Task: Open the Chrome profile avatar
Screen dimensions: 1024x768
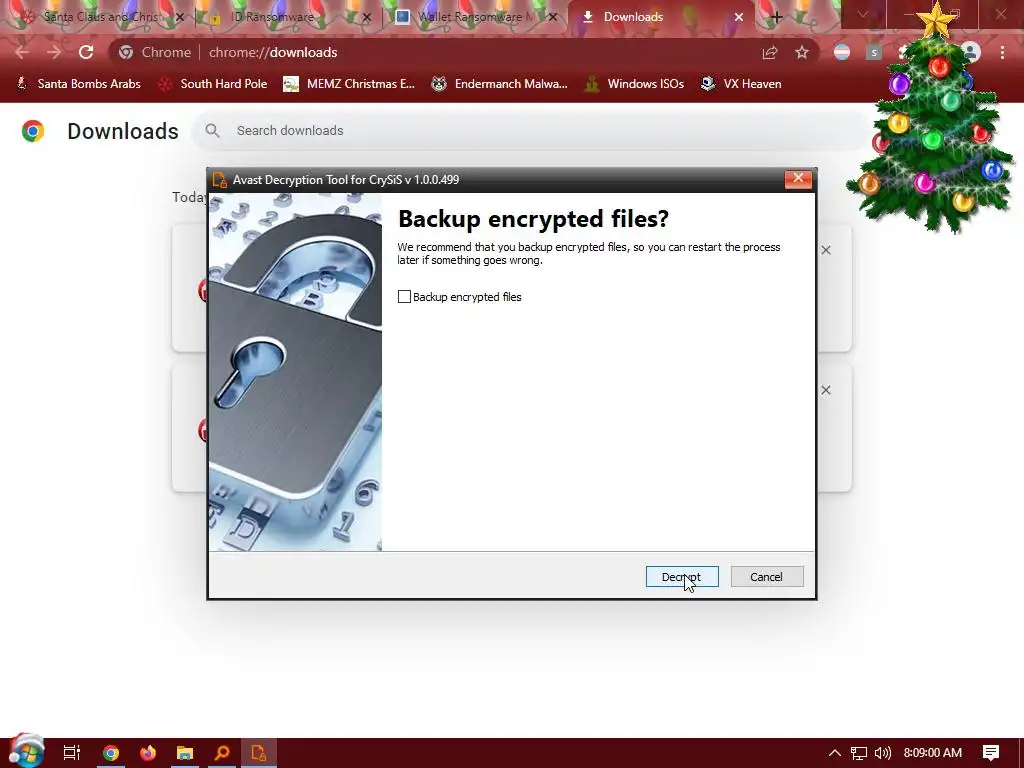Action: click(971, 52)
